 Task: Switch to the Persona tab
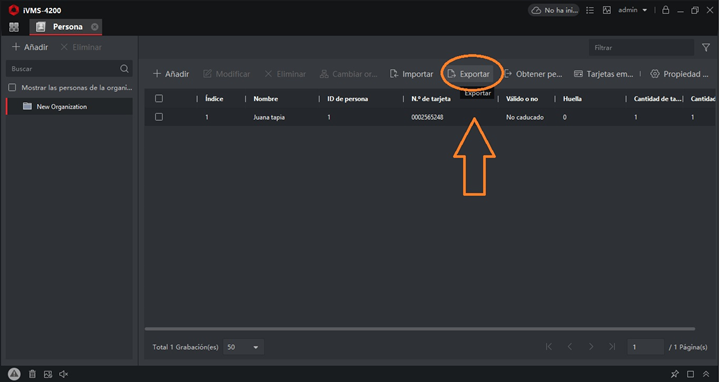point(66,27)
